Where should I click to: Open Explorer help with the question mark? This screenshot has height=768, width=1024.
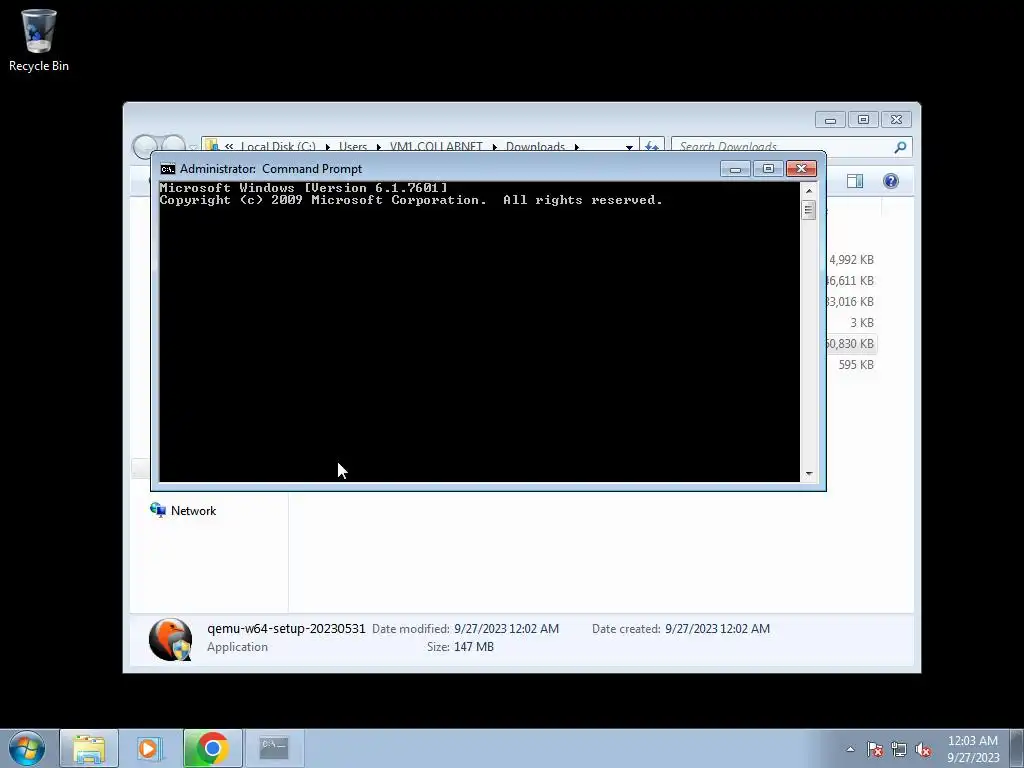point(891,181)
